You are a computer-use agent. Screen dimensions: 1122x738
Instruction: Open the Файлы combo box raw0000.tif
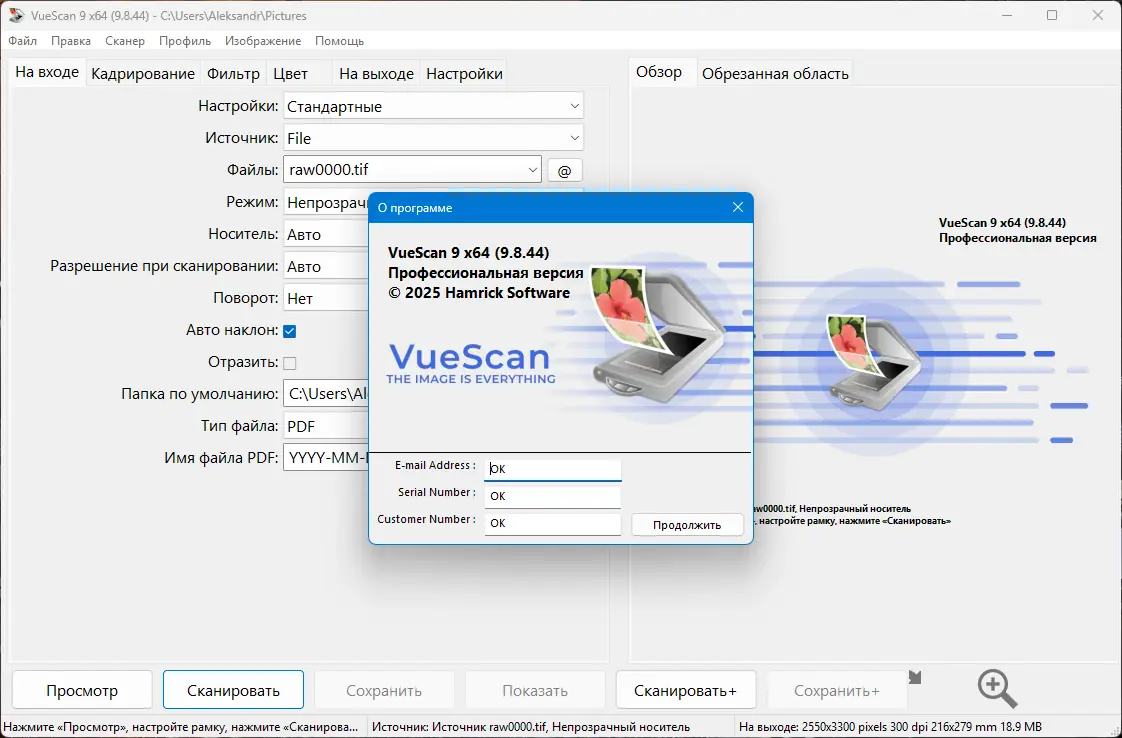coord(412,170)
